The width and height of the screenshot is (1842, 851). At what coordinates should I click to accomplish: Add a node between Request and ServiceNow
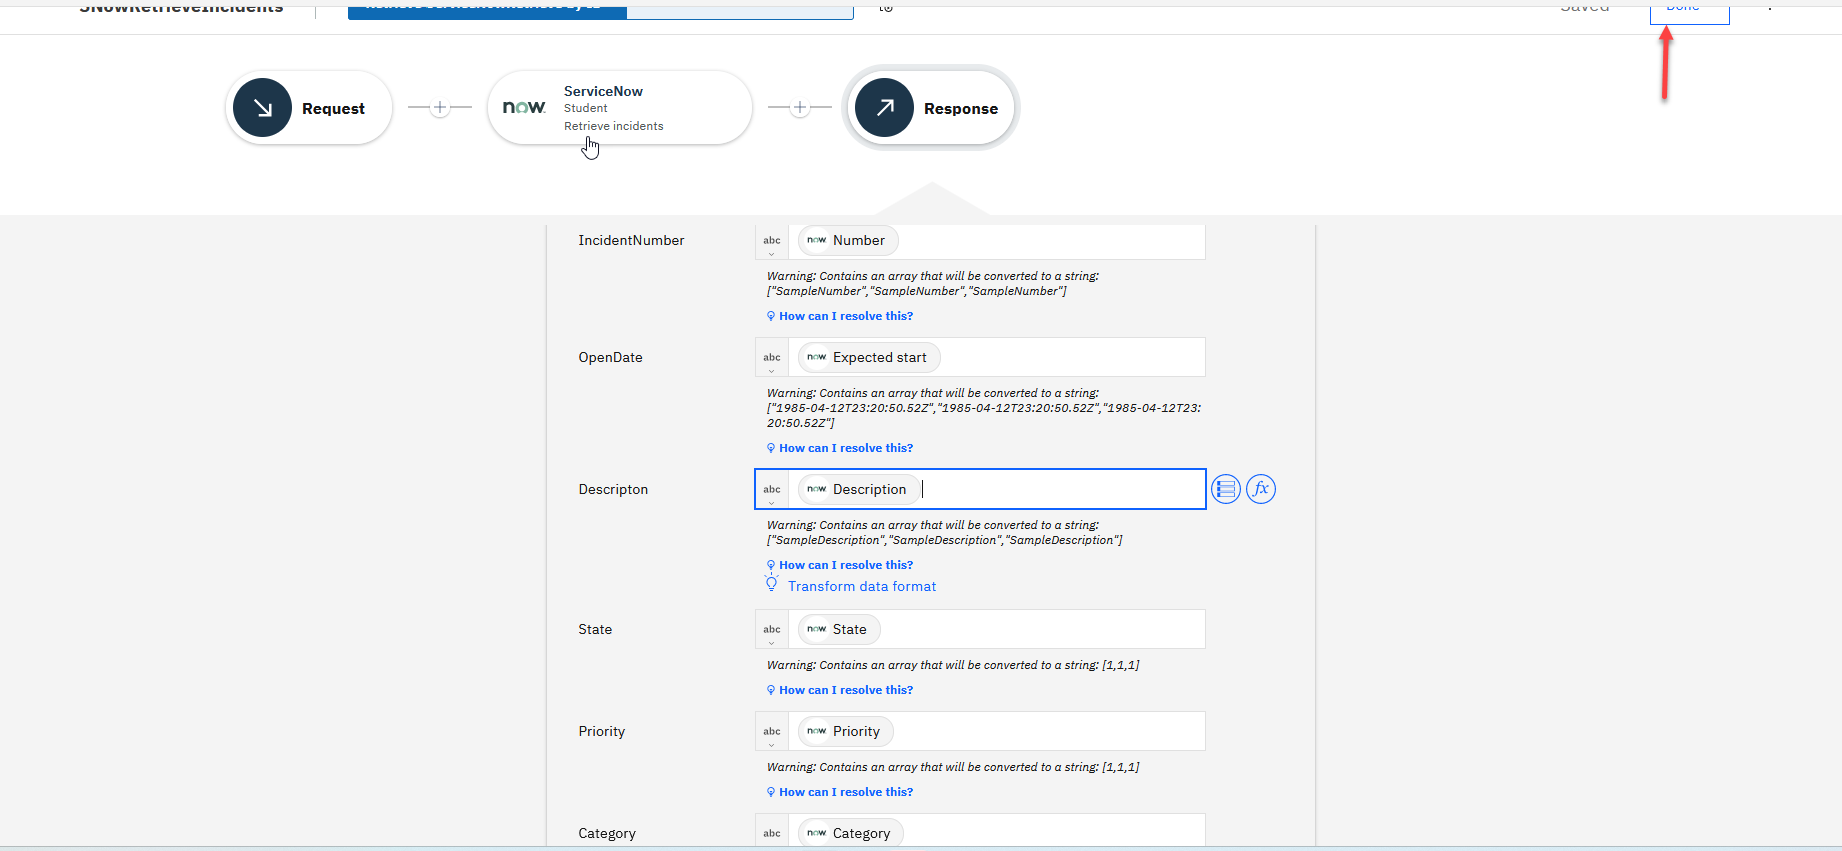pyautogui.click(x=440, y=108)
